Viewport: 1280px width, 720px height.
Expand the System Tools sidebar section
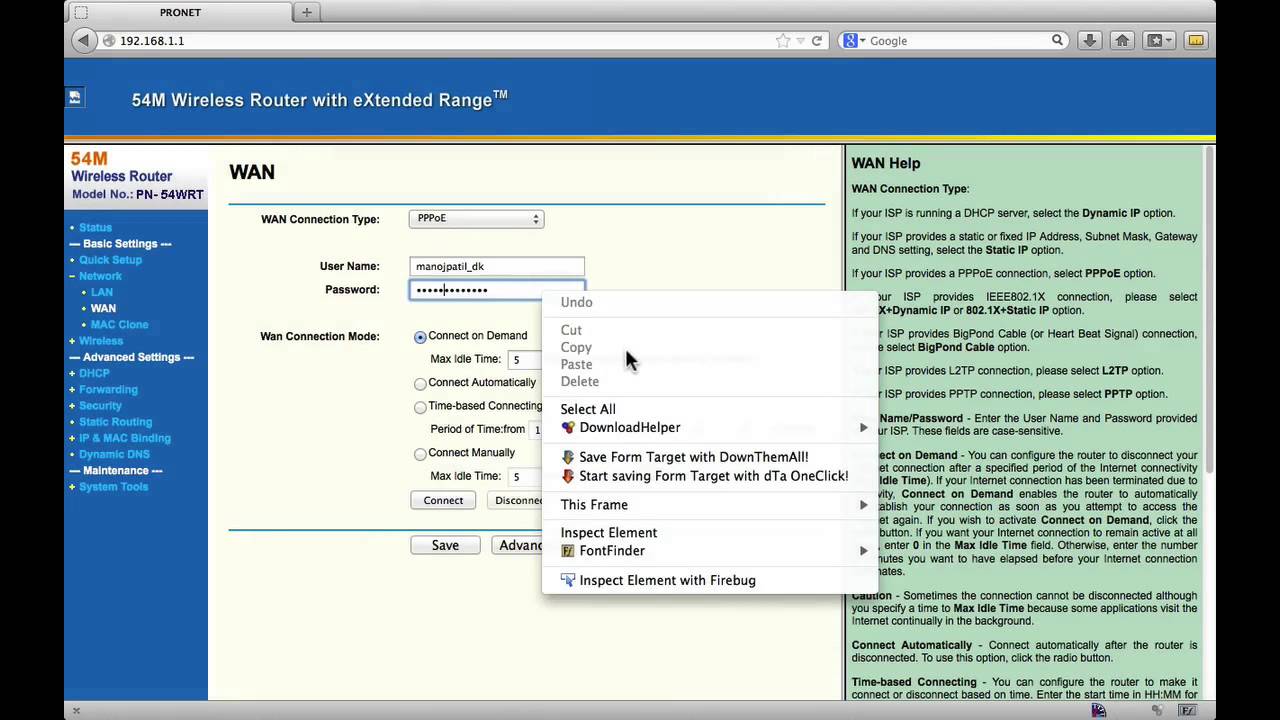point(72,487)
